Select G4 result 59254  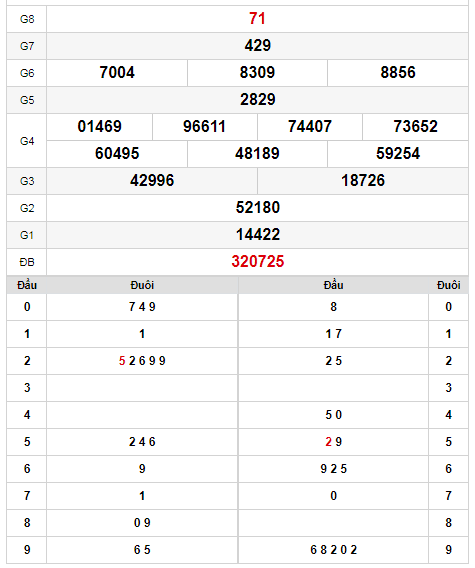tap(398, 154)
